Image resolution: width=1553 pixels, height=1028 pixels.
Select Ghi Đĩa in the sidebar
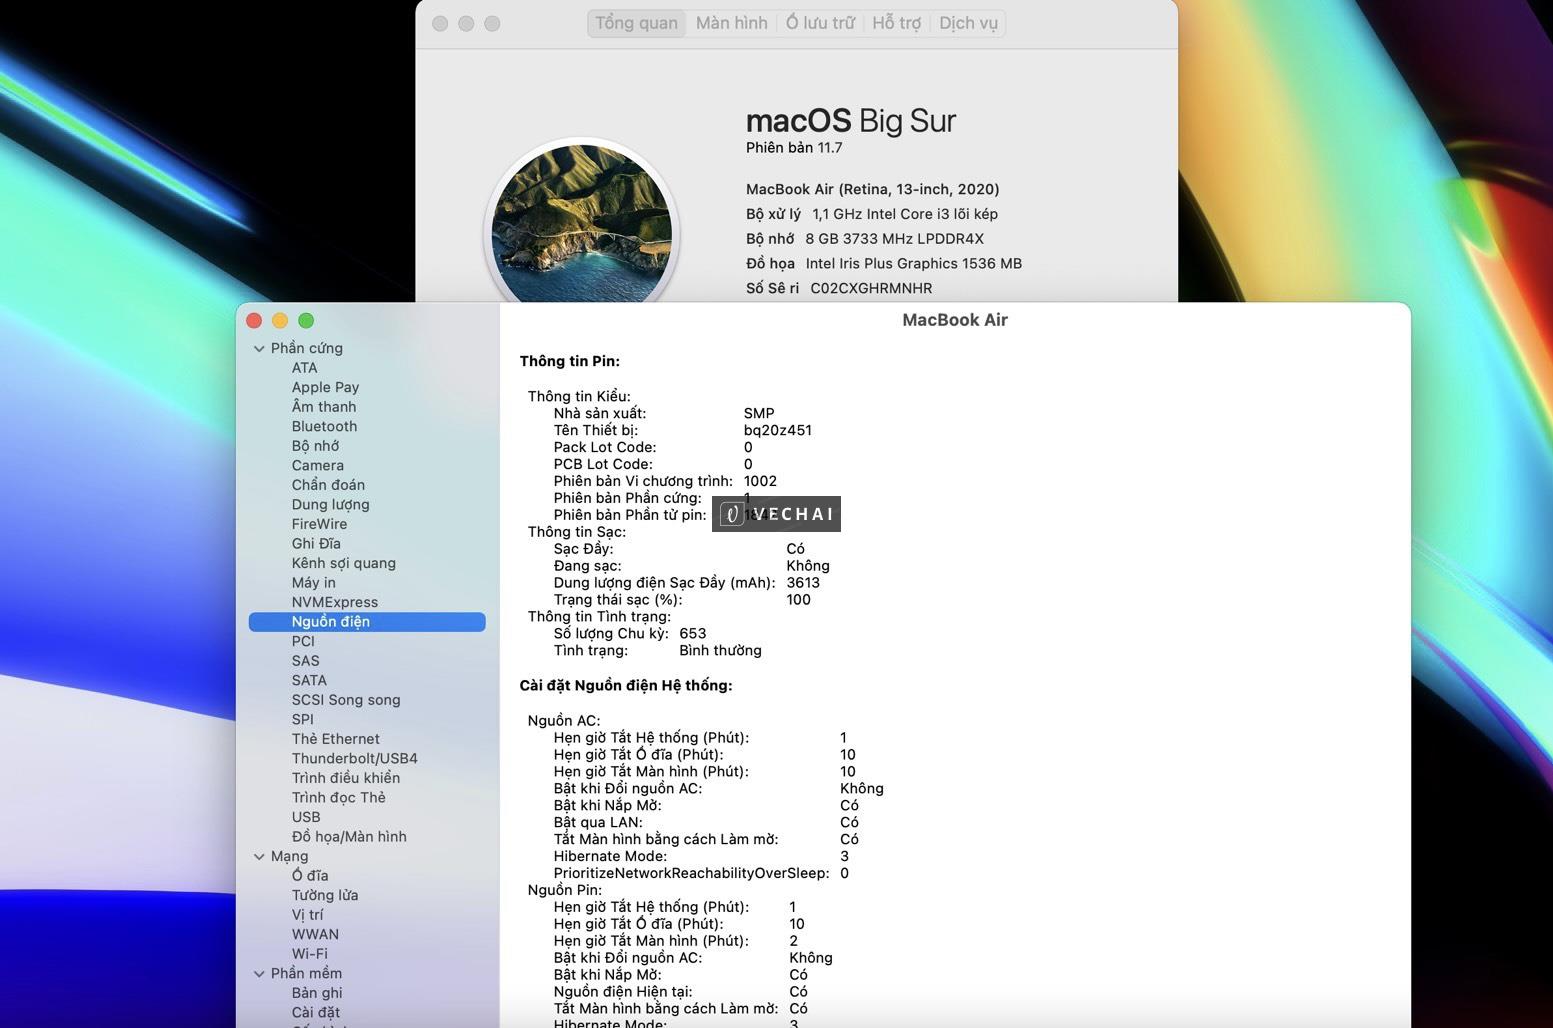point(316,544)
